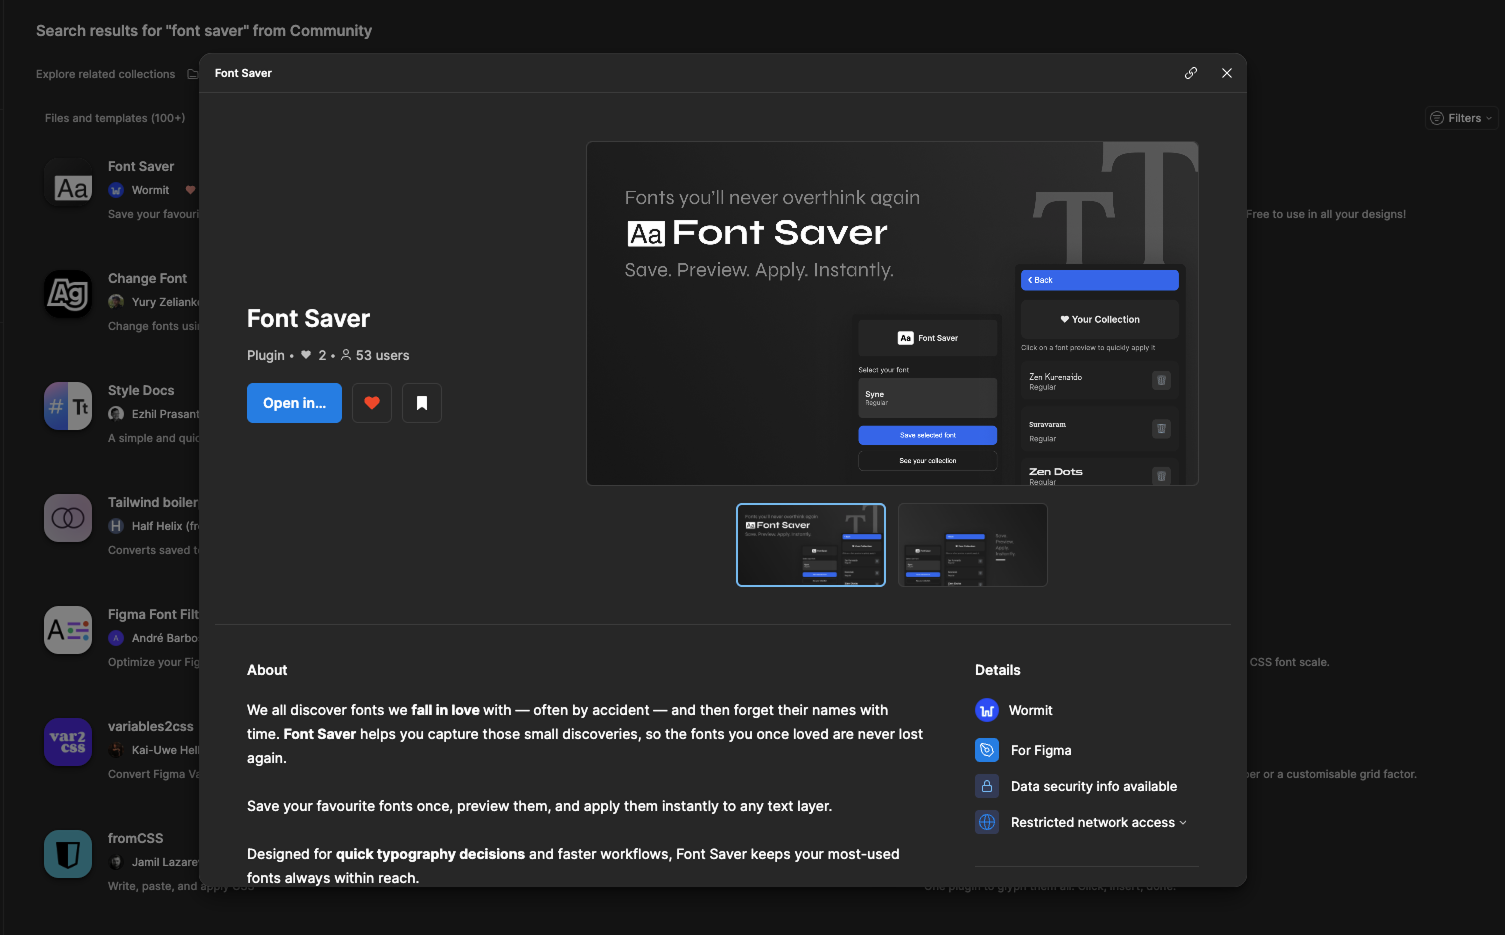The height and width of the screenshot is (935, 1505).
Task: Click the Style Docs plugin icon
Action: [68, 406]
